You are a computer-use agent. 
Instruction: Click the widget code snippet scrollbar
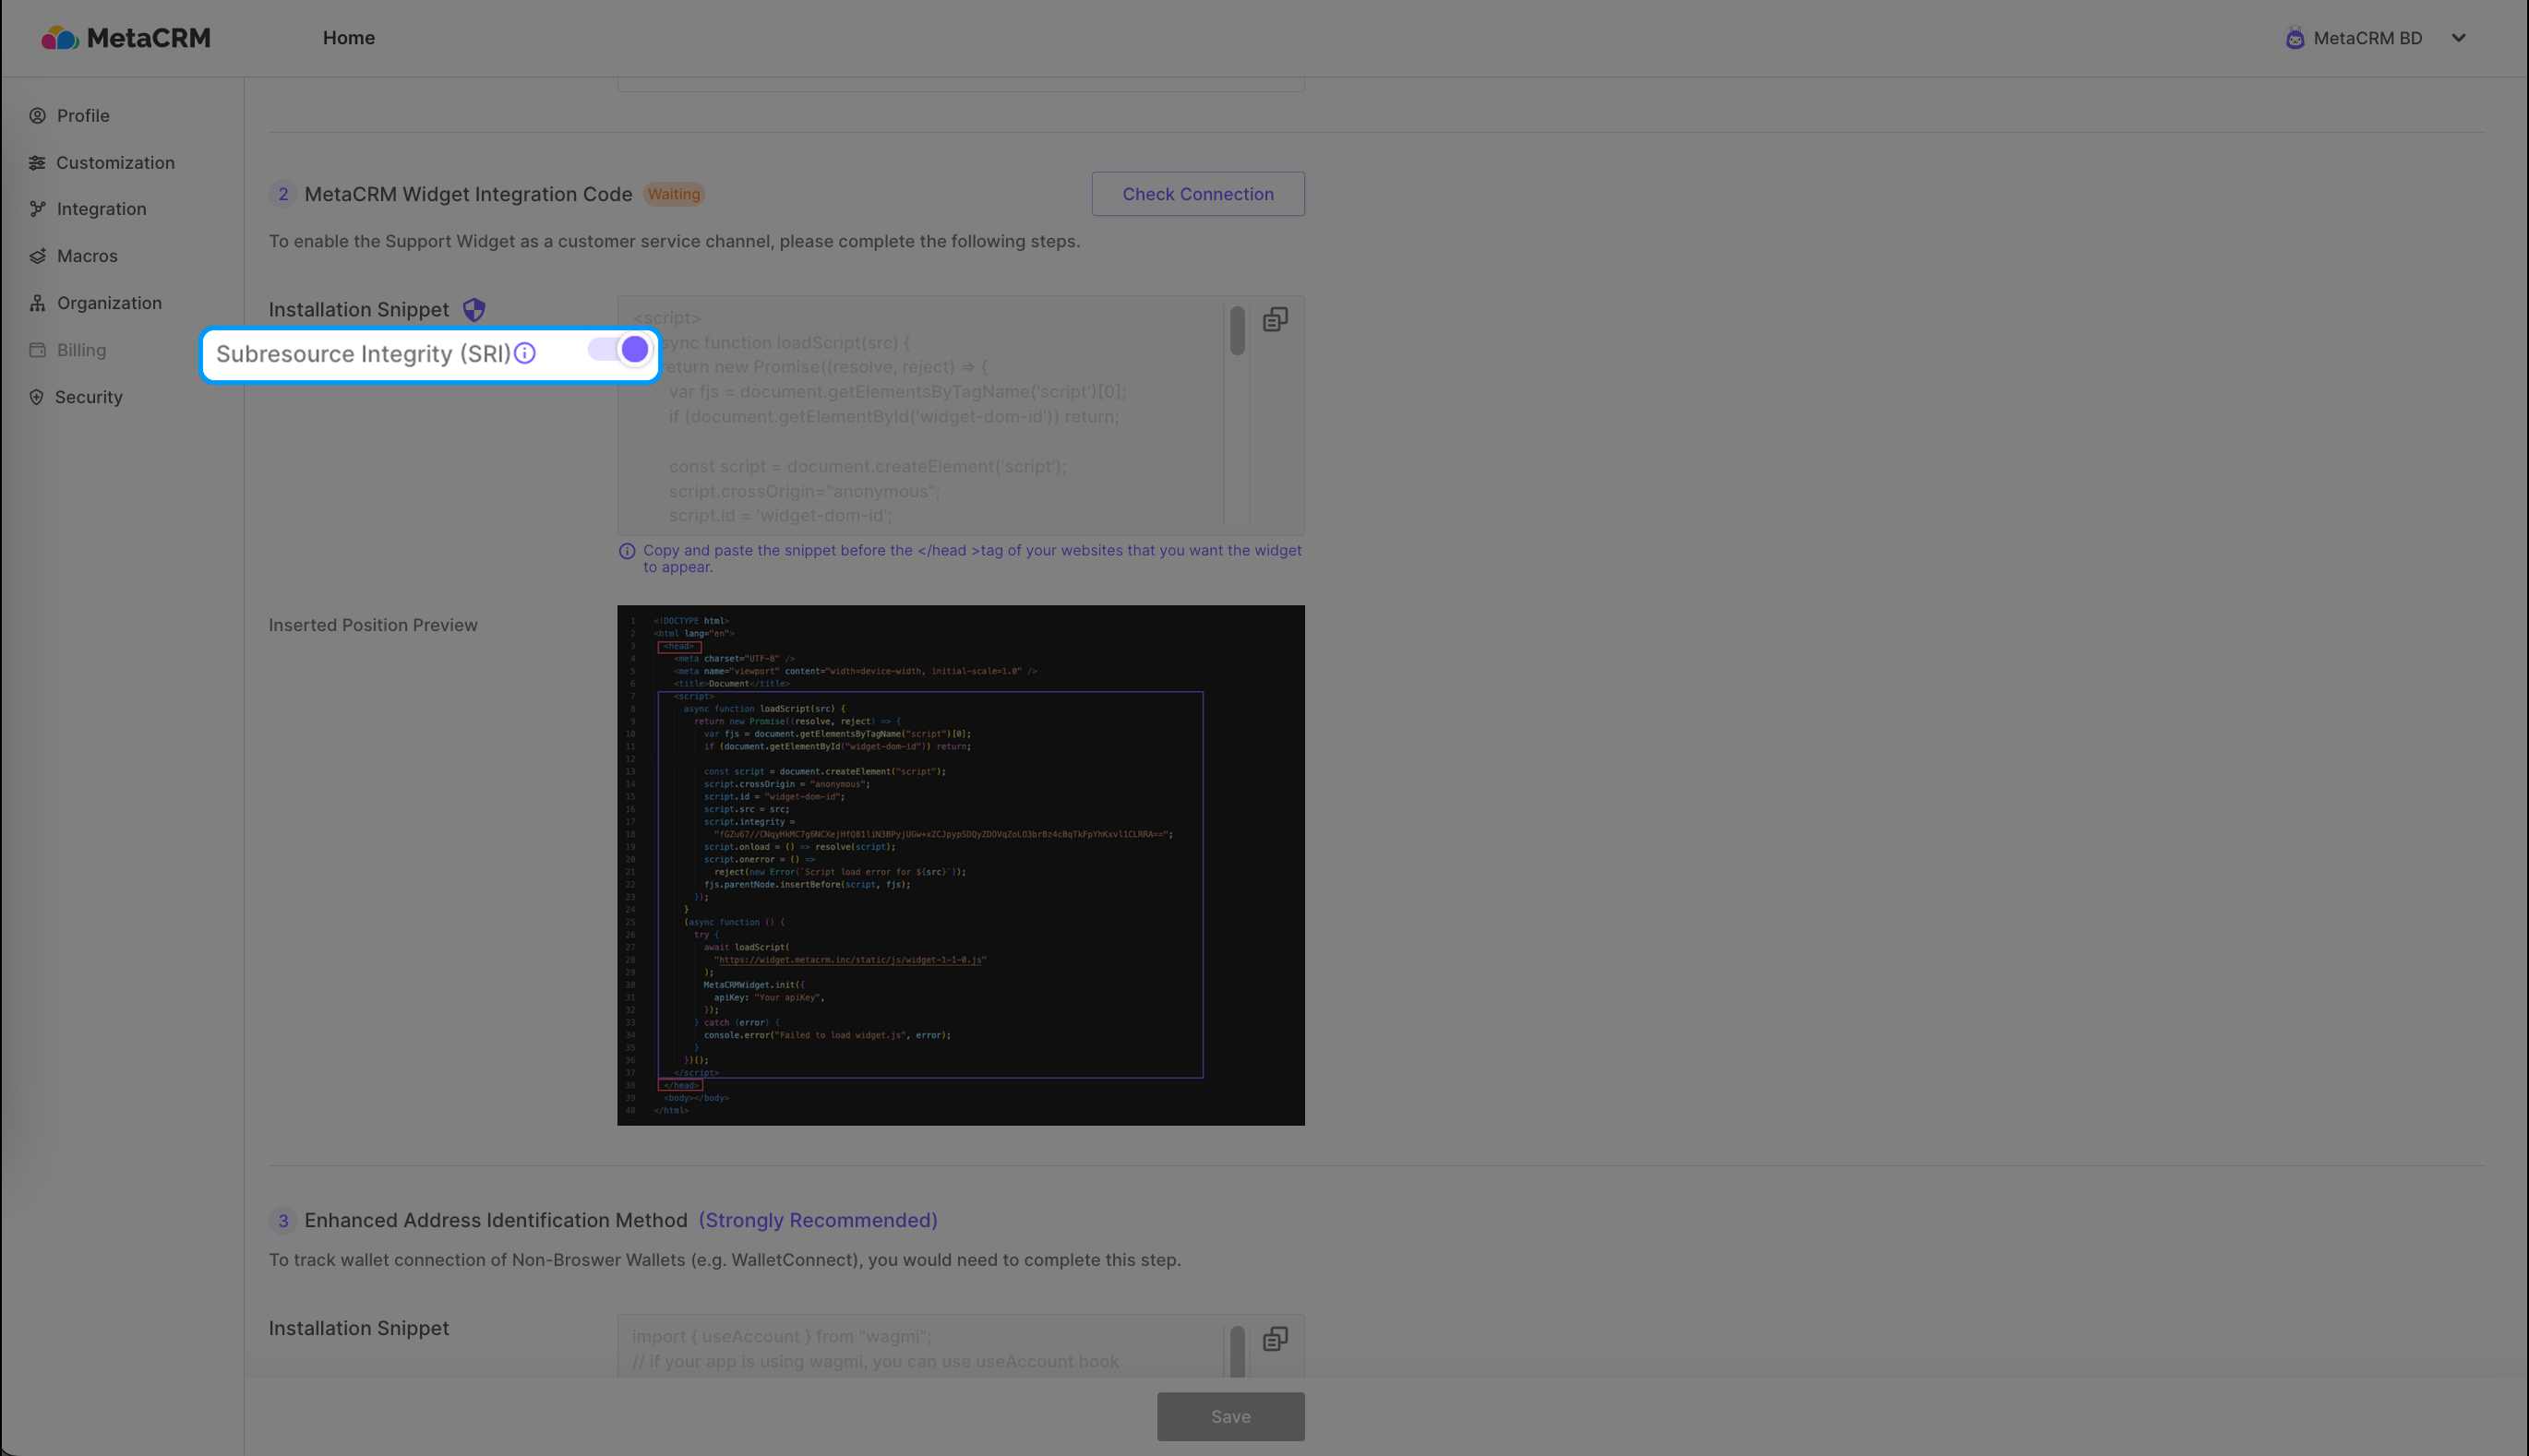(1237, 331)
